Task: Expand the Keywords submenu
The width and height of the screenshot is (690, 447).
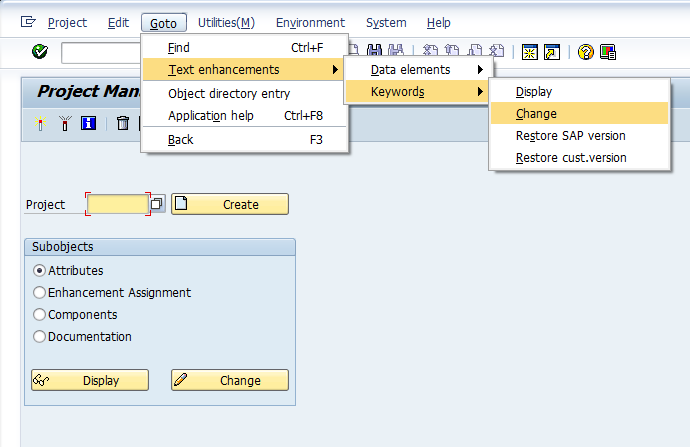Action: coord(416,92)
